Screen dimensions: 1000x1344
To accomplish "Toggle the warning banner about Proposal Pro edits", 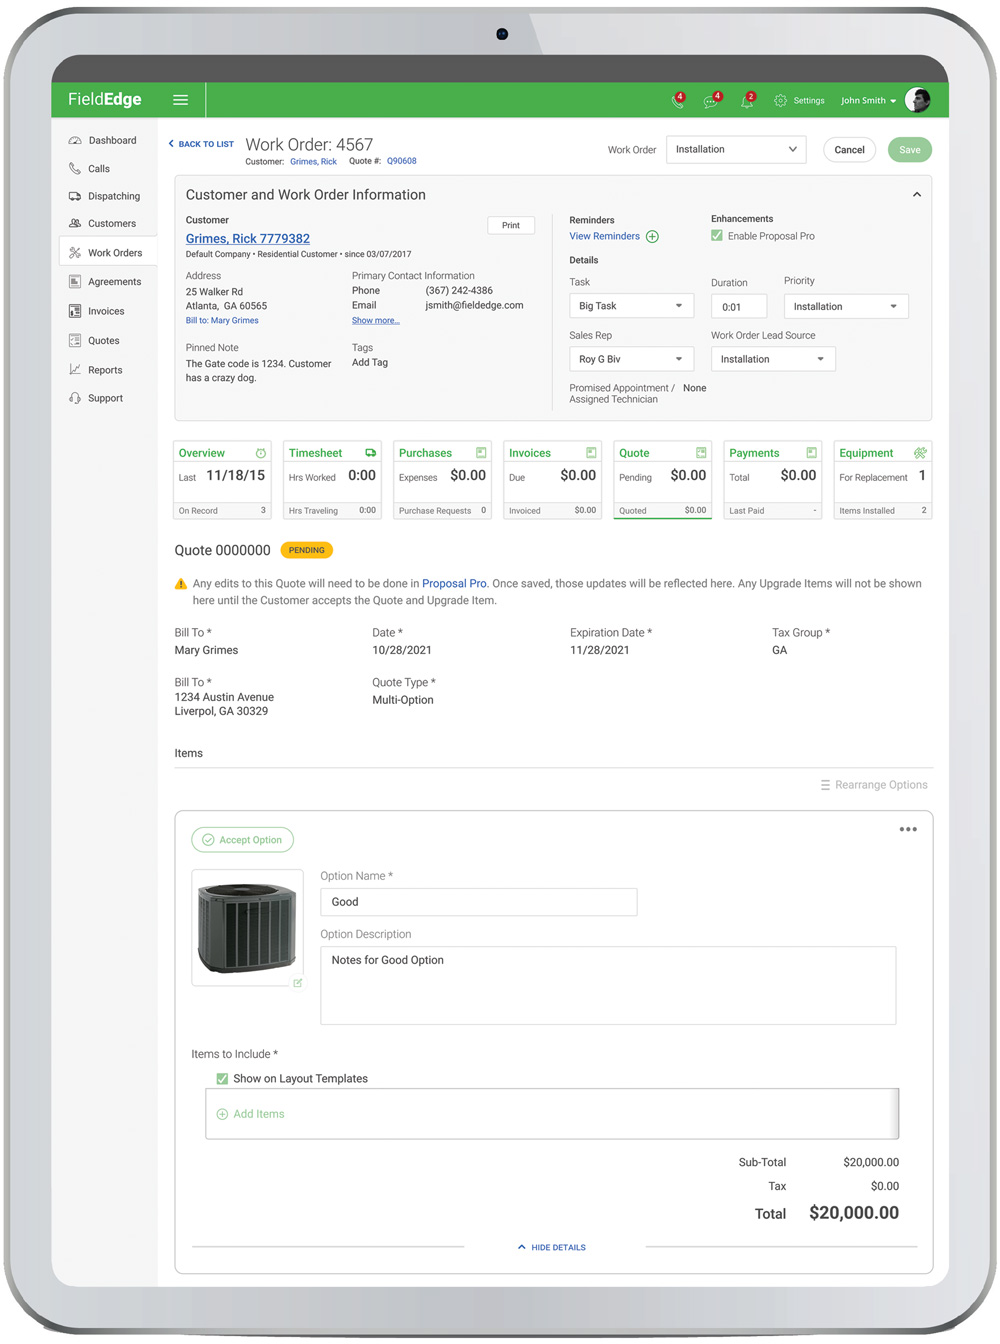I will (181, 582).
